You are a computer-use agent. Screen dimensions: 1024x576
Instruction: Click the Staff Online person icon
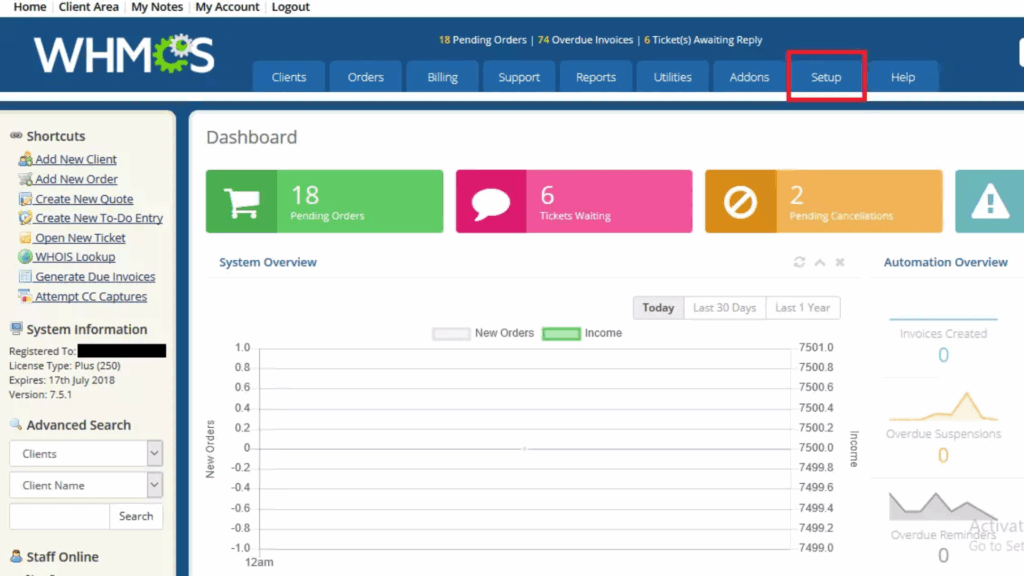pyautogui.click(x=16, y=556)
